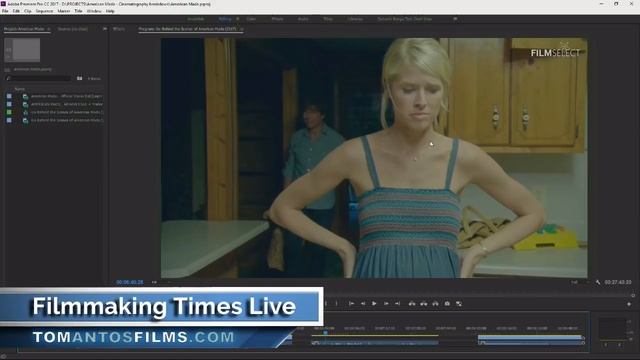Screen dimensions: 640x360
Task: Select the Effects panel tab beside the Program monitor
Action: [119, 29]
